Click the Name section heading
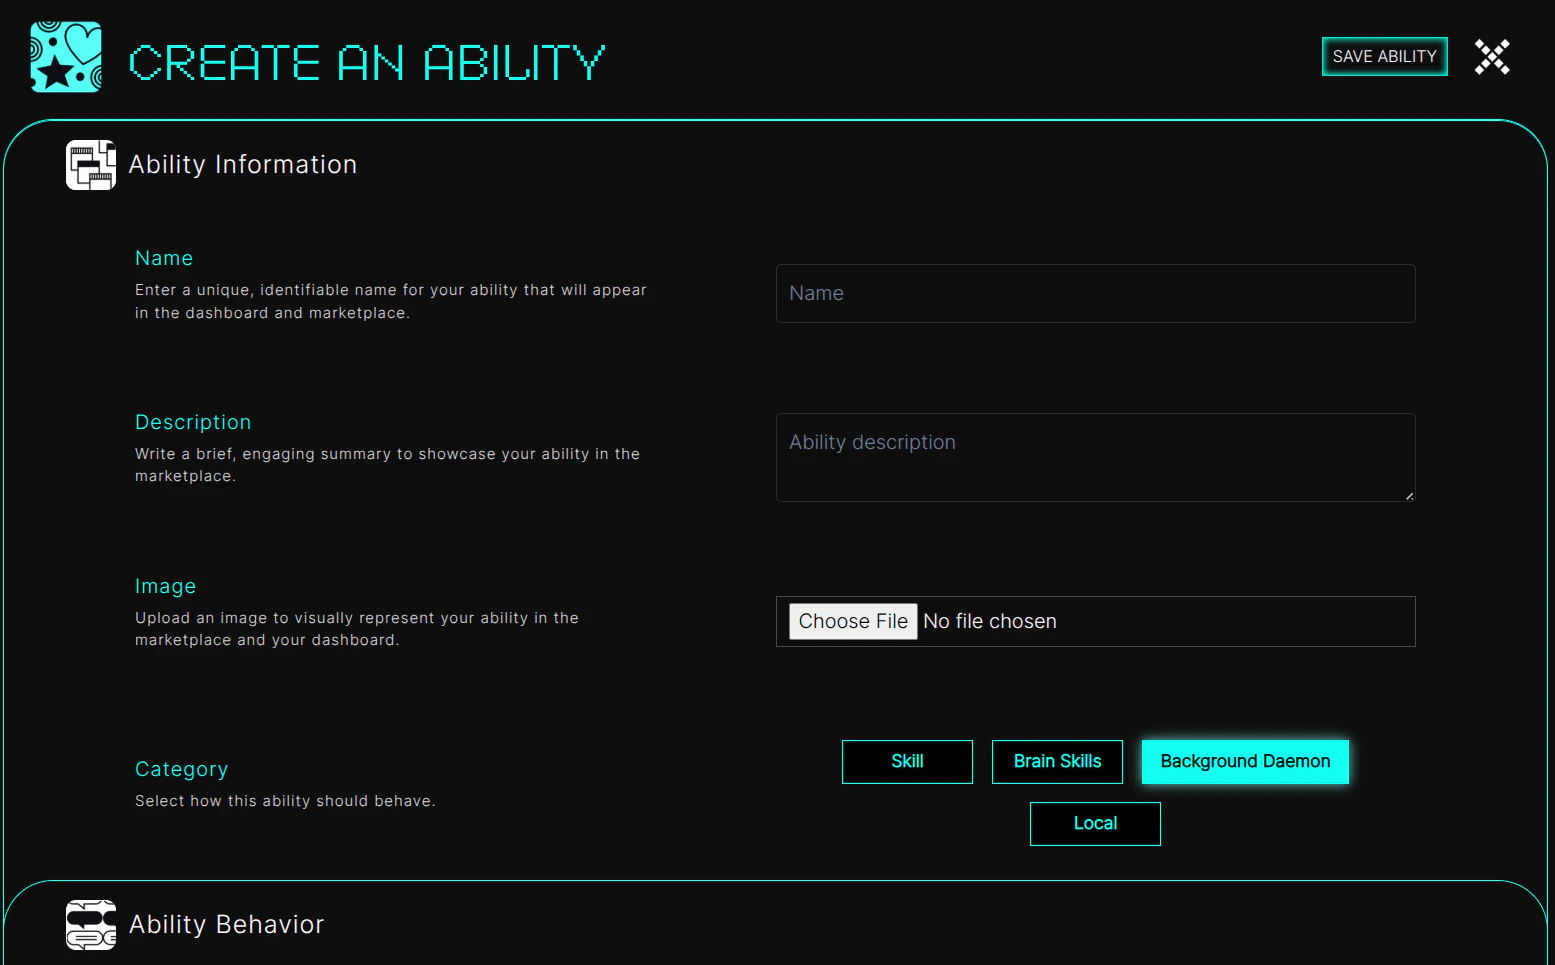Viewport: 1555px width, 965px height. point(164,258)
